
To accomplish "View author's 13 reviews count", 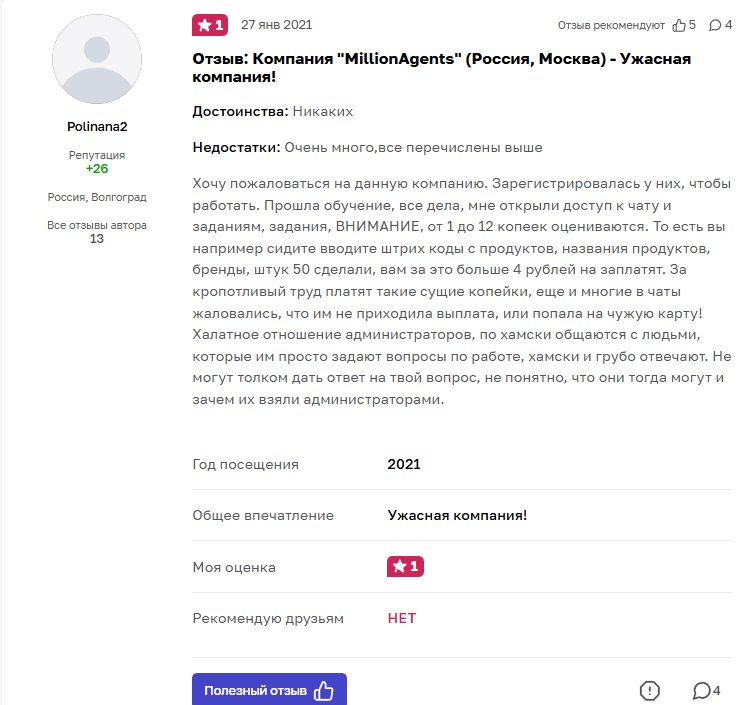I will 97,239.
